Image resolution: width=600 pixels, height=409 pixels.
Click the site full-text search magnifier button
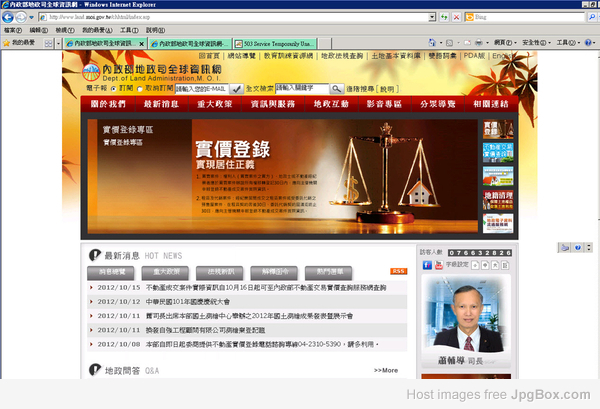[336, 89]
